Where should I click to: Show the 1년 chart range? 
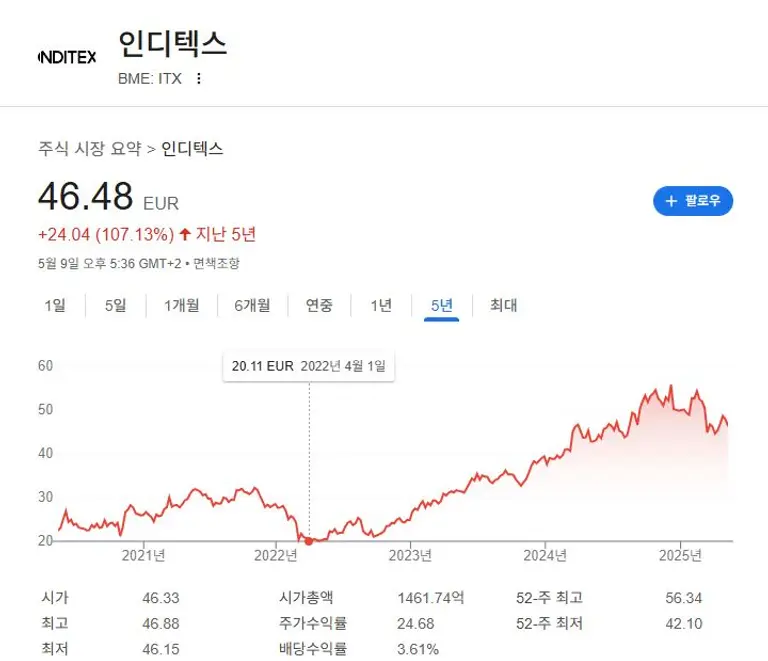click(381, 306)
